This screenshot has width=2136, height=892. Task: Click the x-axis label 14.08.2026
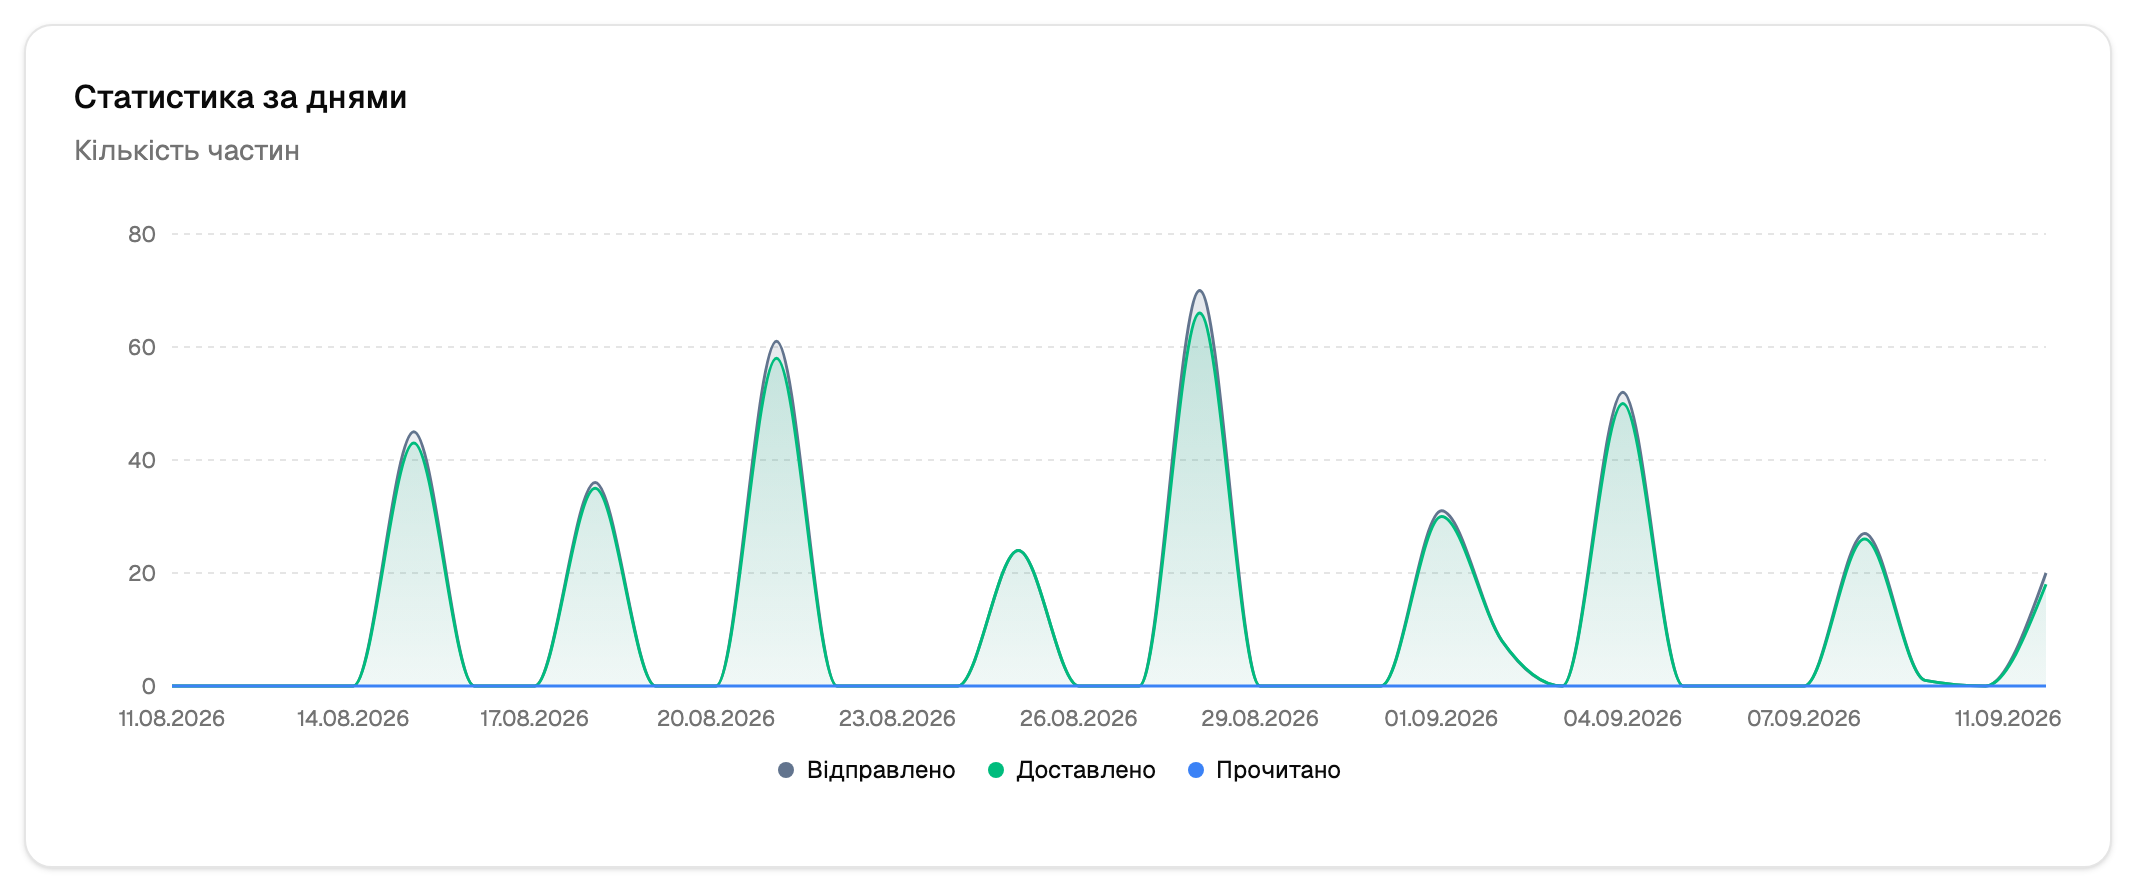353,718
